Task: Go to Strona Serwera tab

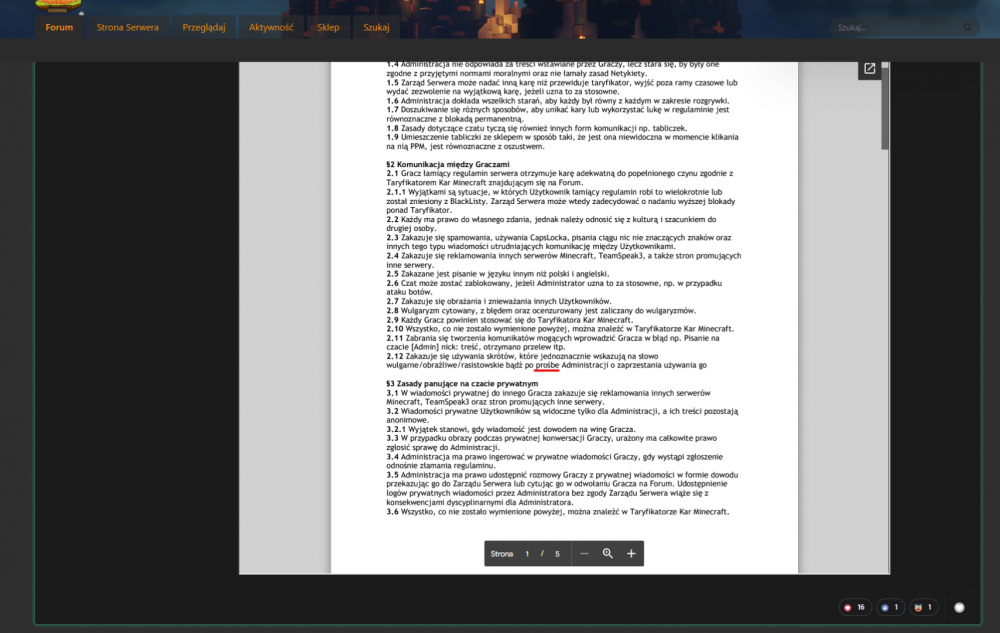Action: point(128,27)
